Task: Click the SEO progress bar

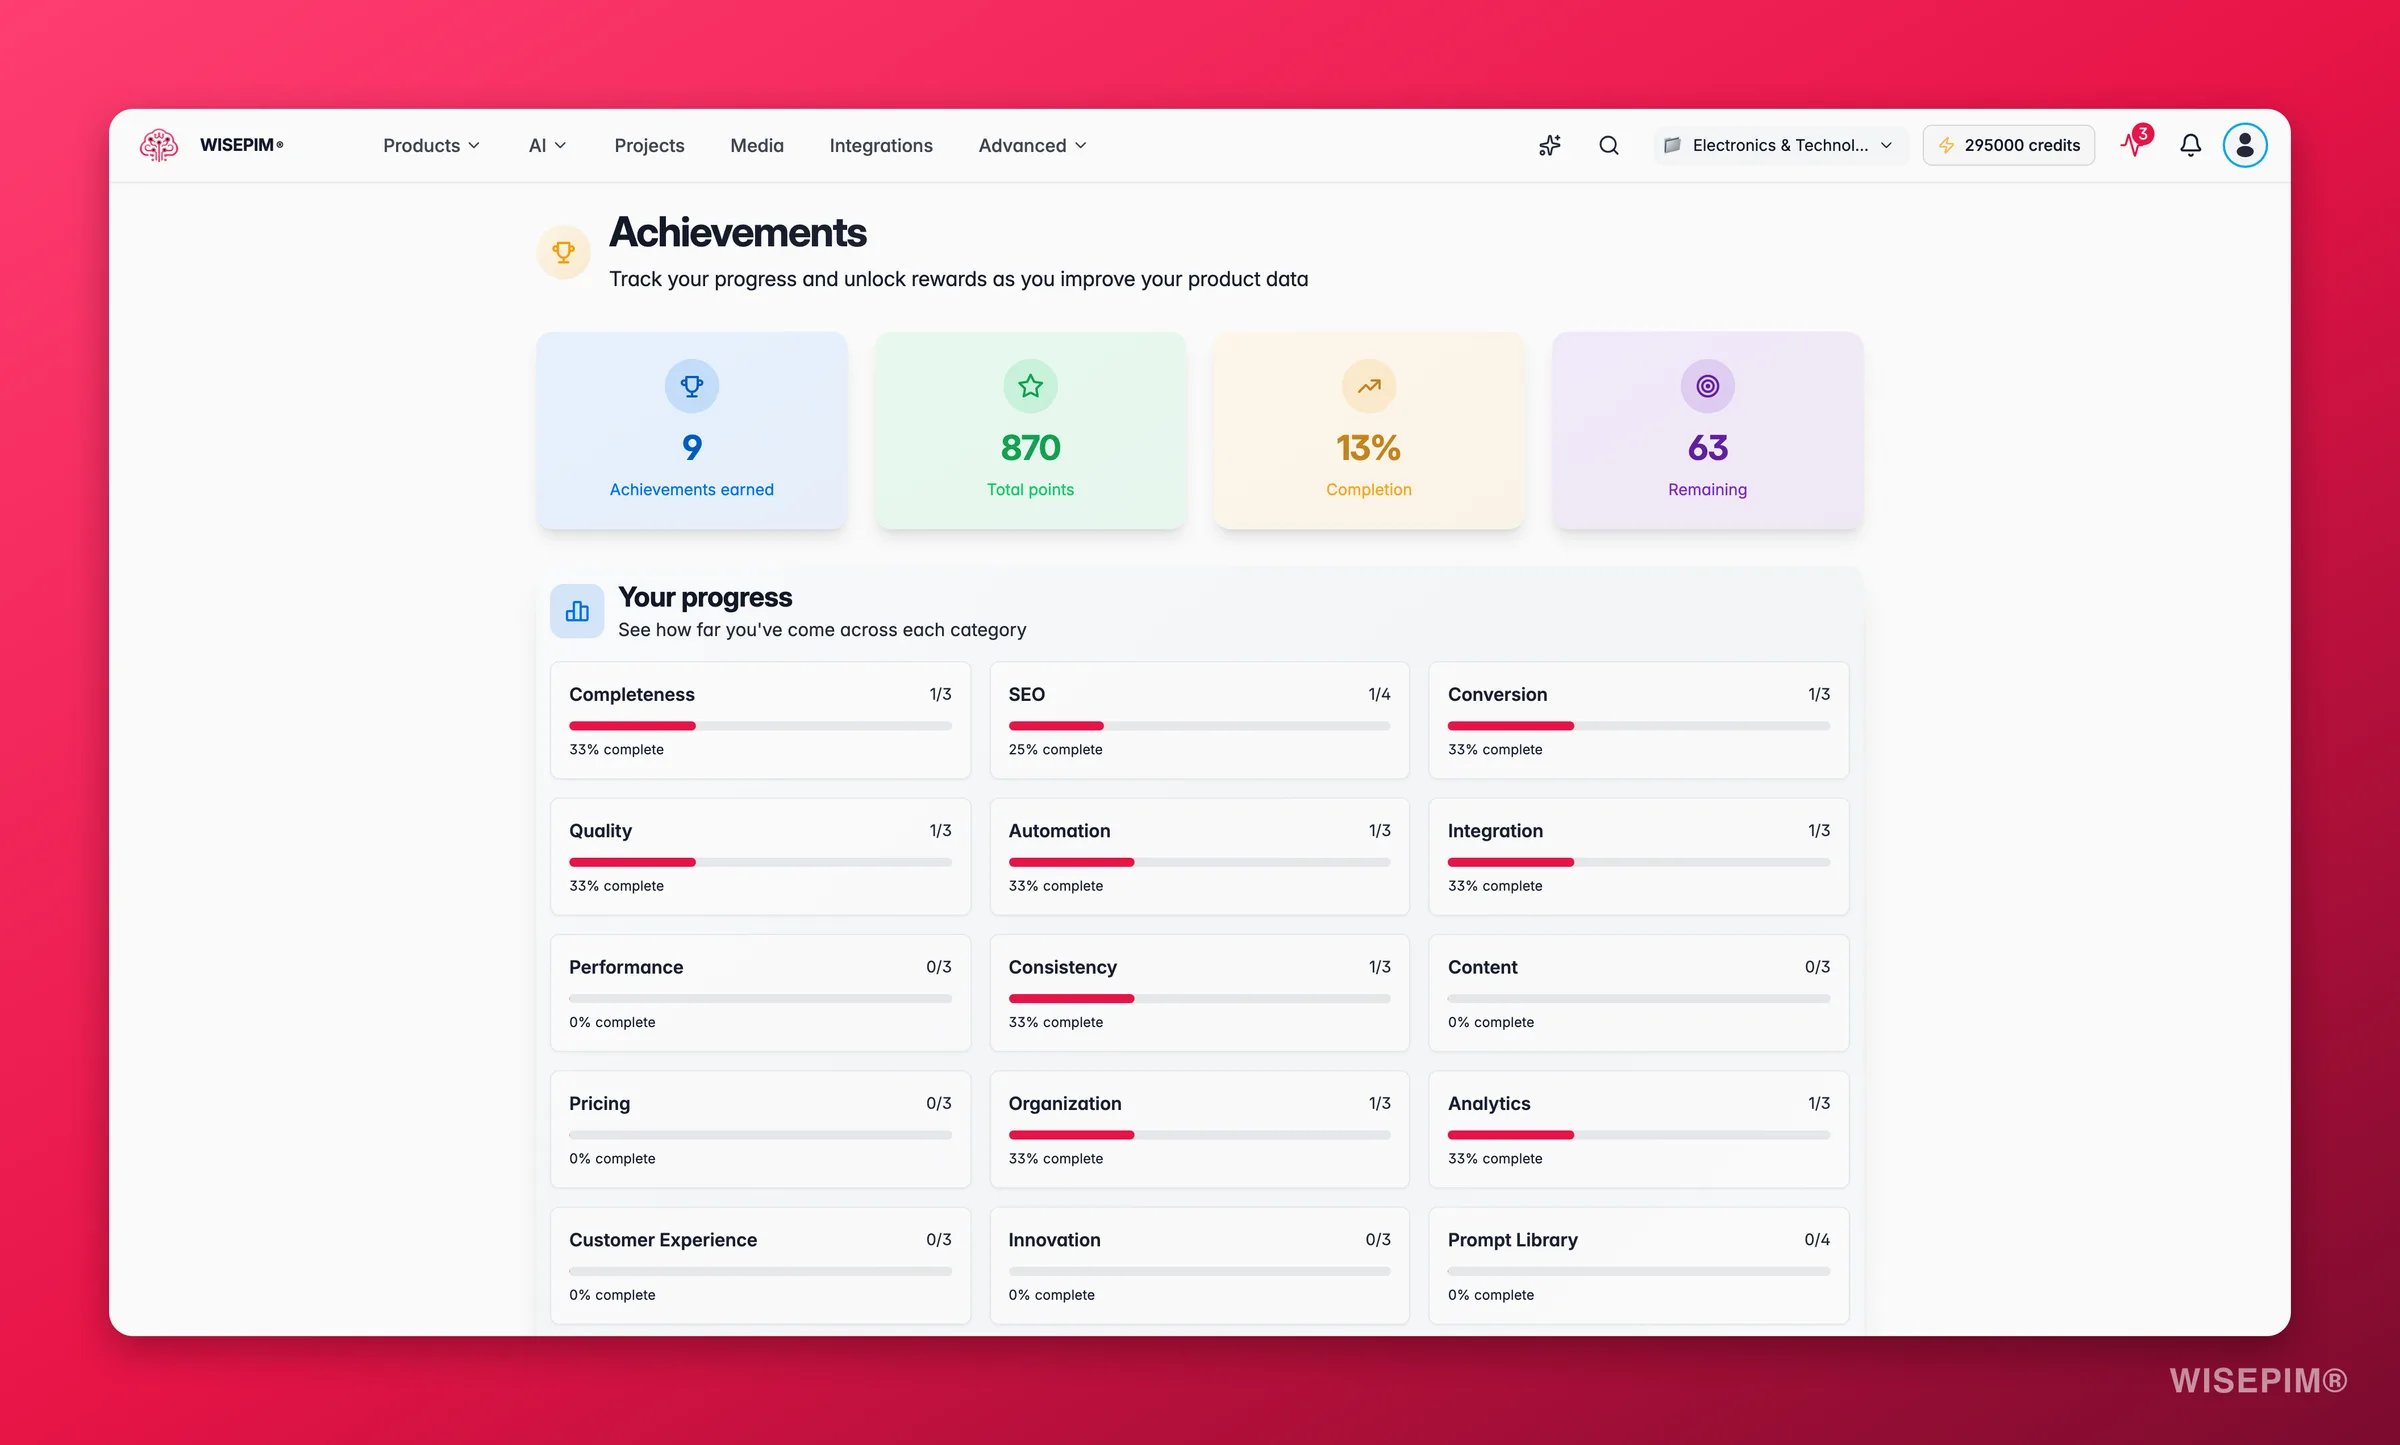Action: click(x=1199, y=726)
